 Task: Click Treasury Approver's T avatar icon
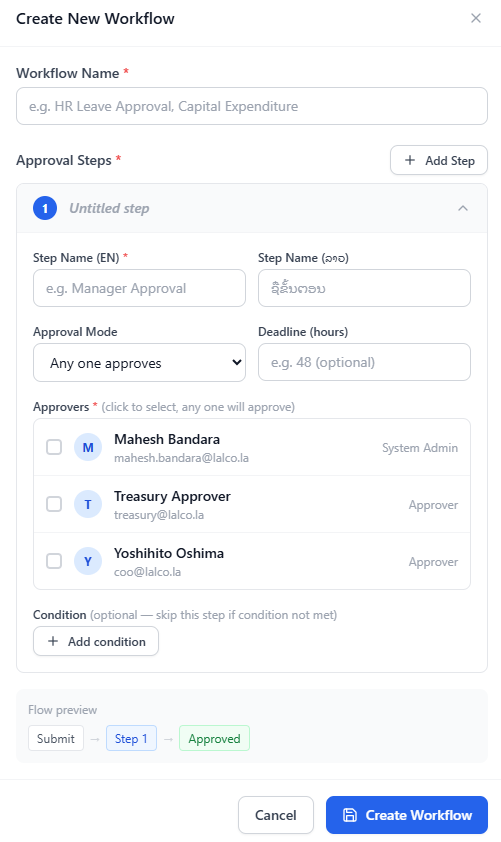88,504
